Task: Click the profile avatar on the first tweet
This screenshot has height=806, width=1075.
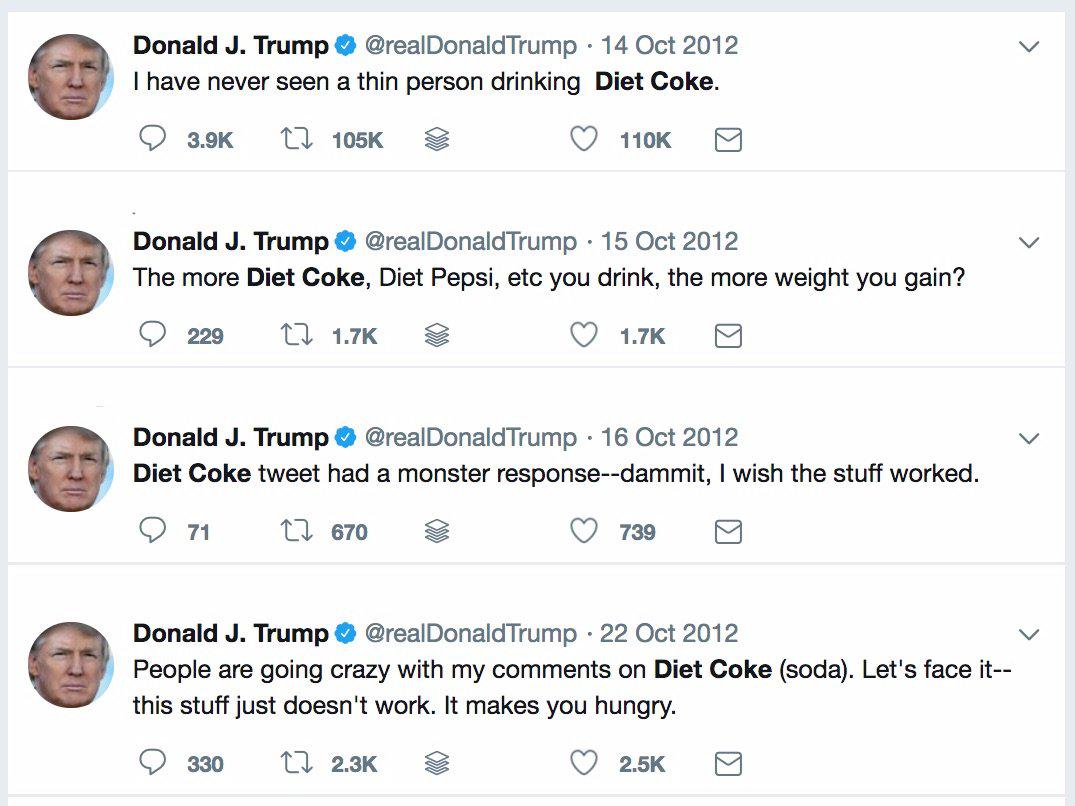Action: (70, 77)
